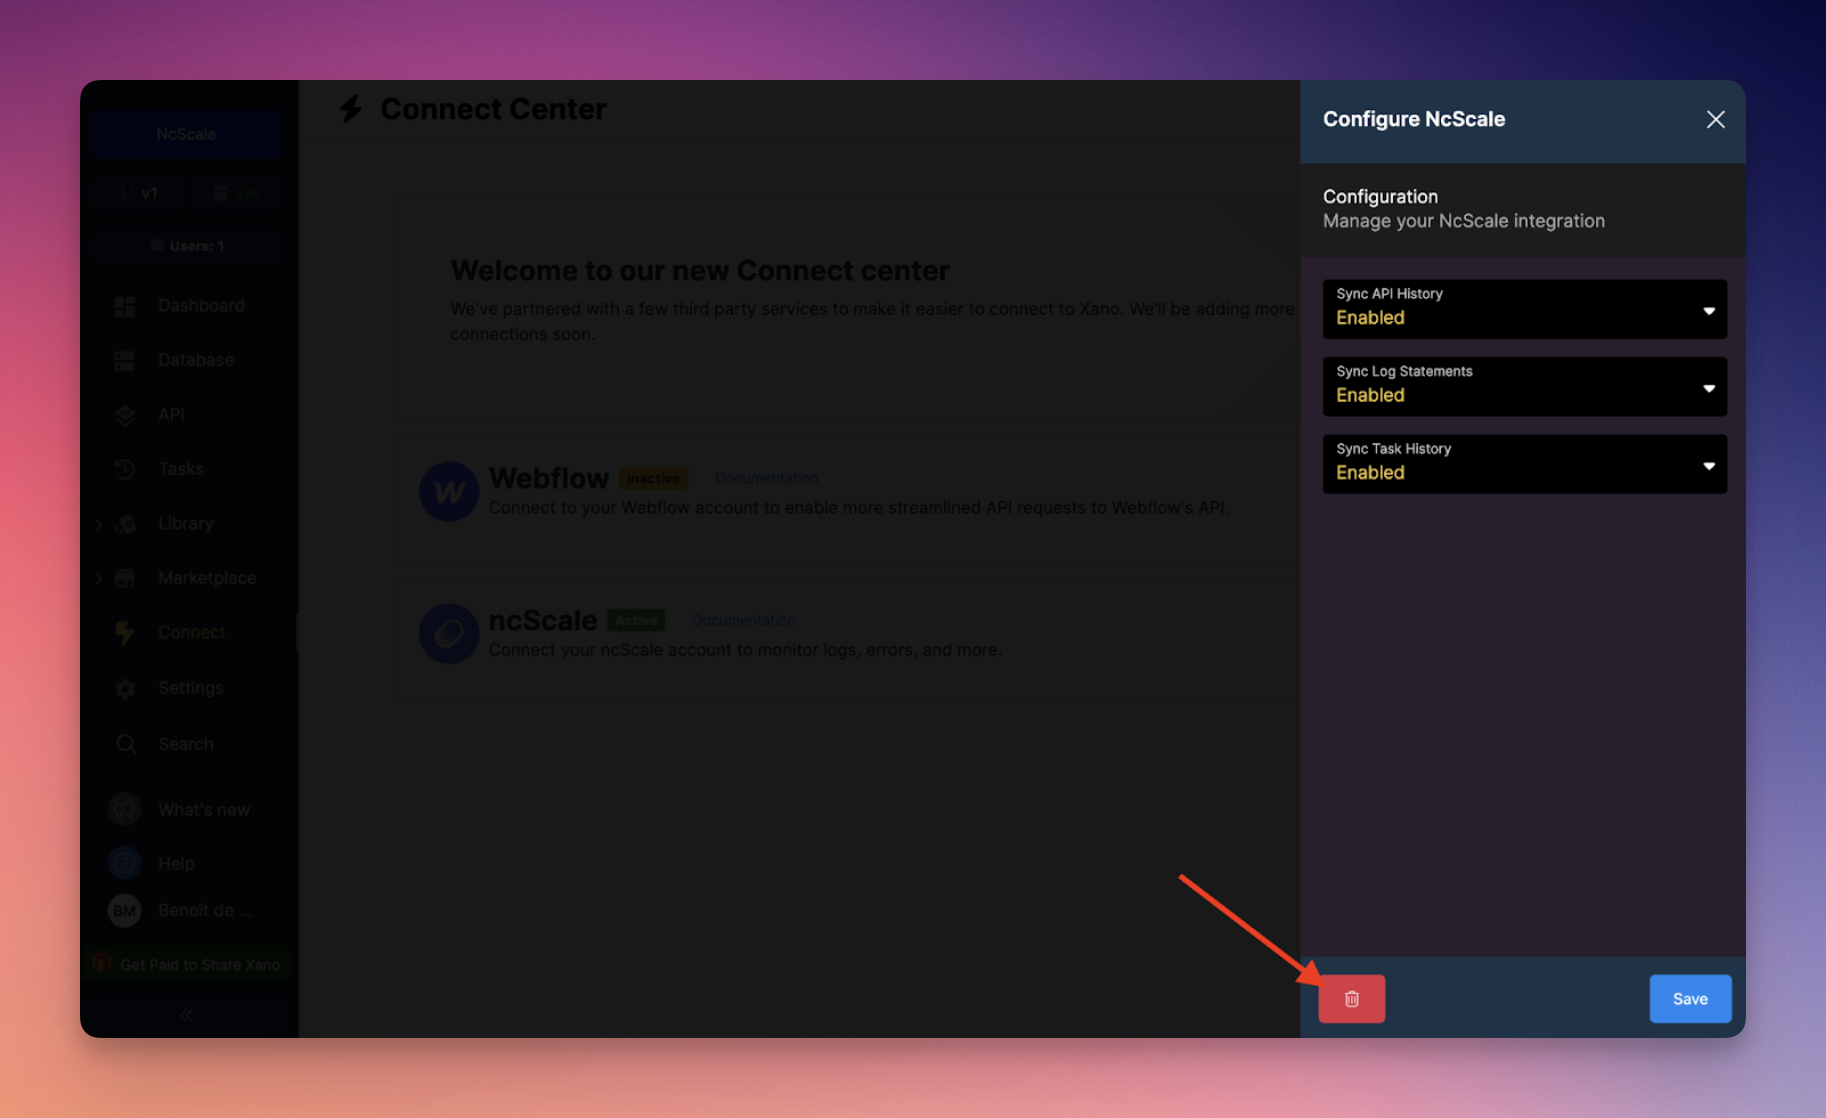
Task: Click the Database icon in sidebar
Action: pos(125,360)
